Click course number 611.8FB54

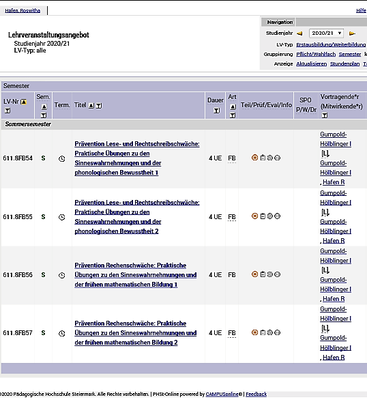click(x=18, y=158)
